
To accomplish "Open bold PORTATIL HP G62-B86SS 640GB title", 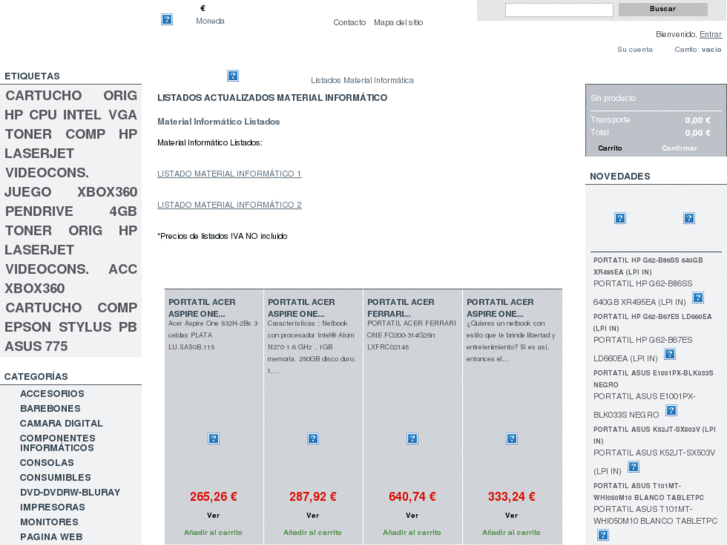I will (648, 266).
